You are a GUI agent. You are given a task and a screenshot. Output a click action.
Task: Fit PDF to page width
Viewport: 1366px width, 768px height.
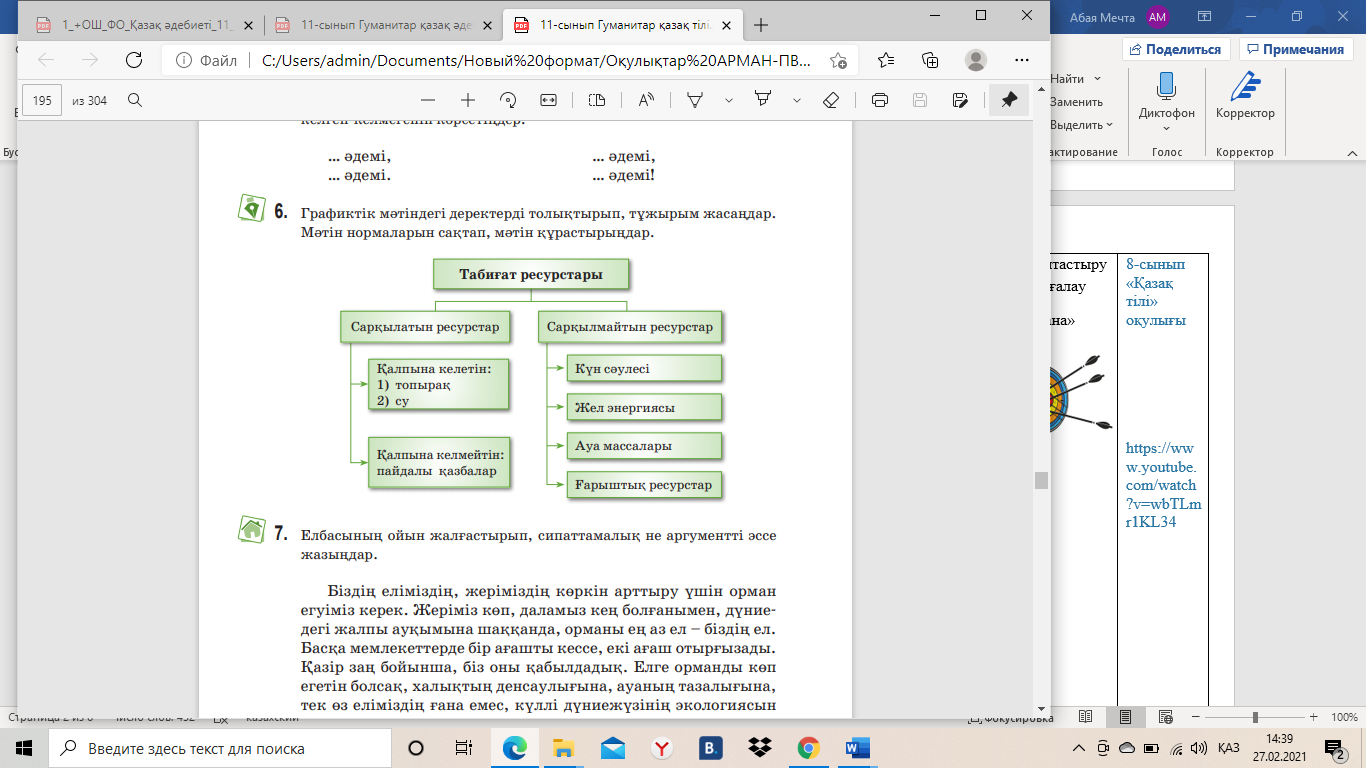548,100
